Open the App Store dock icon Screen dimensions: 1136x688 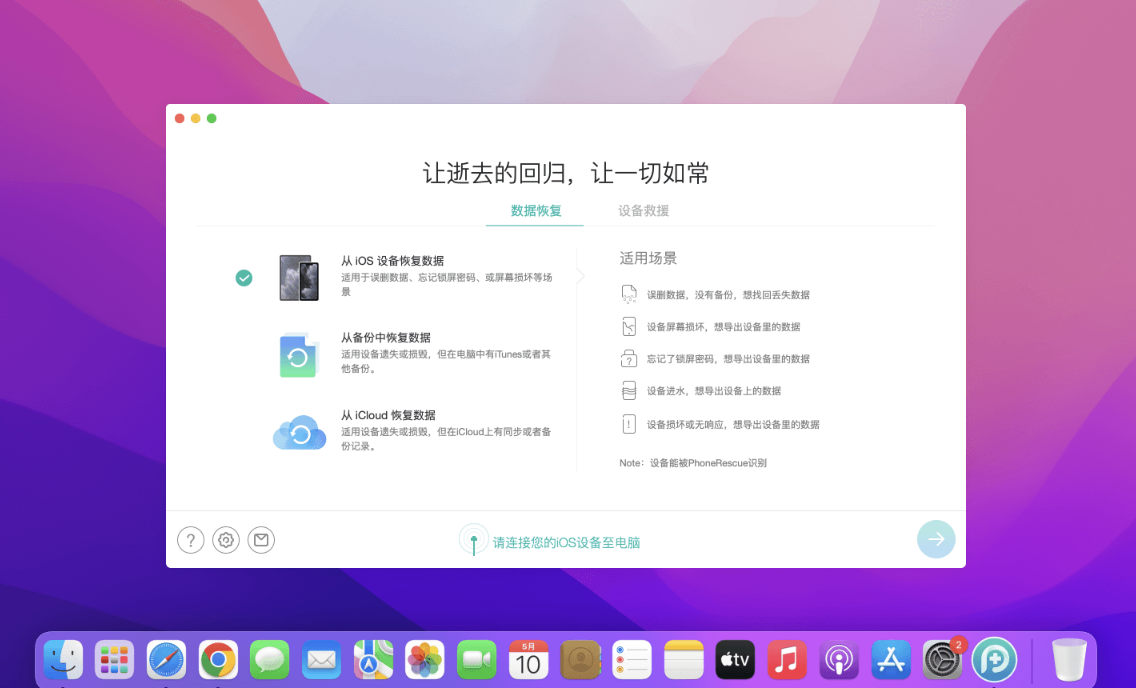[x=890, y=660]
